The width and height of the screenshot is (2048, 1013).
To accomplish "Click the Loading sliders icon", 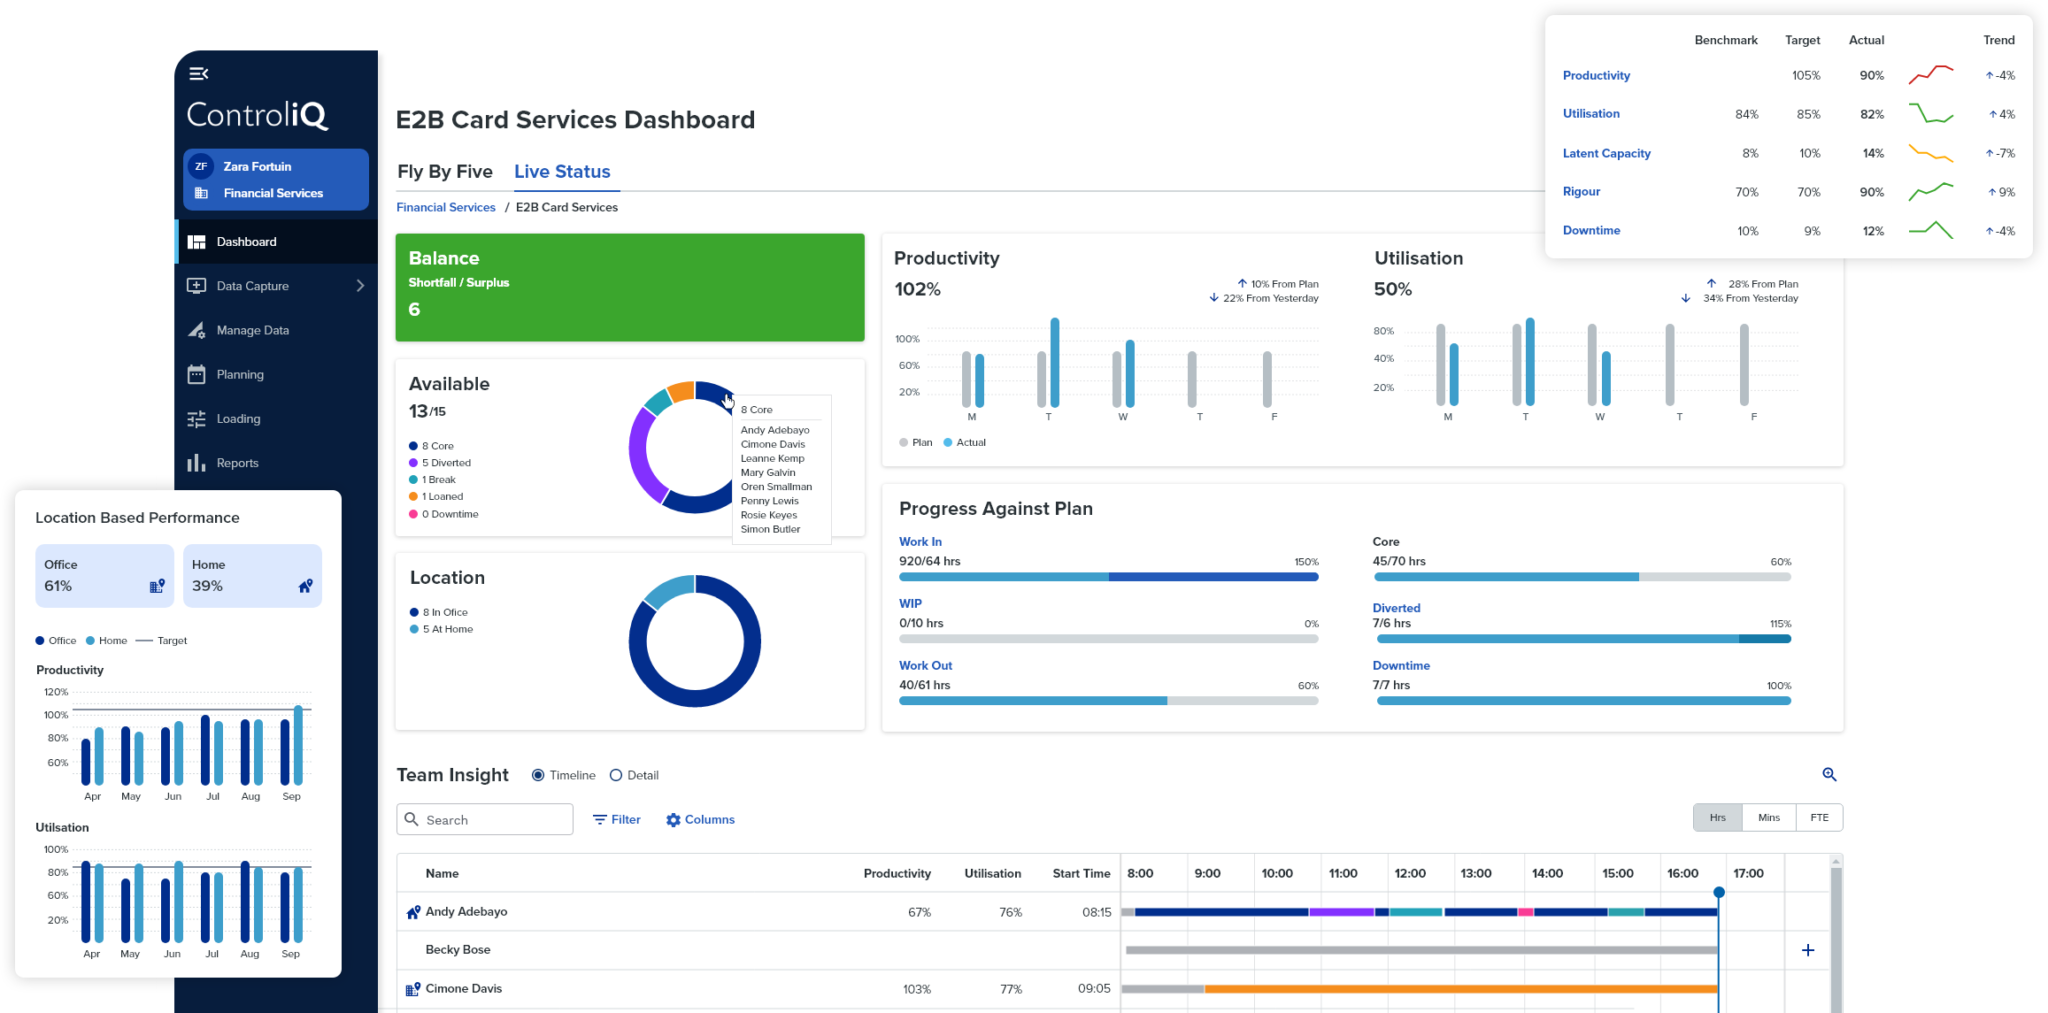I will click(196, 419).
